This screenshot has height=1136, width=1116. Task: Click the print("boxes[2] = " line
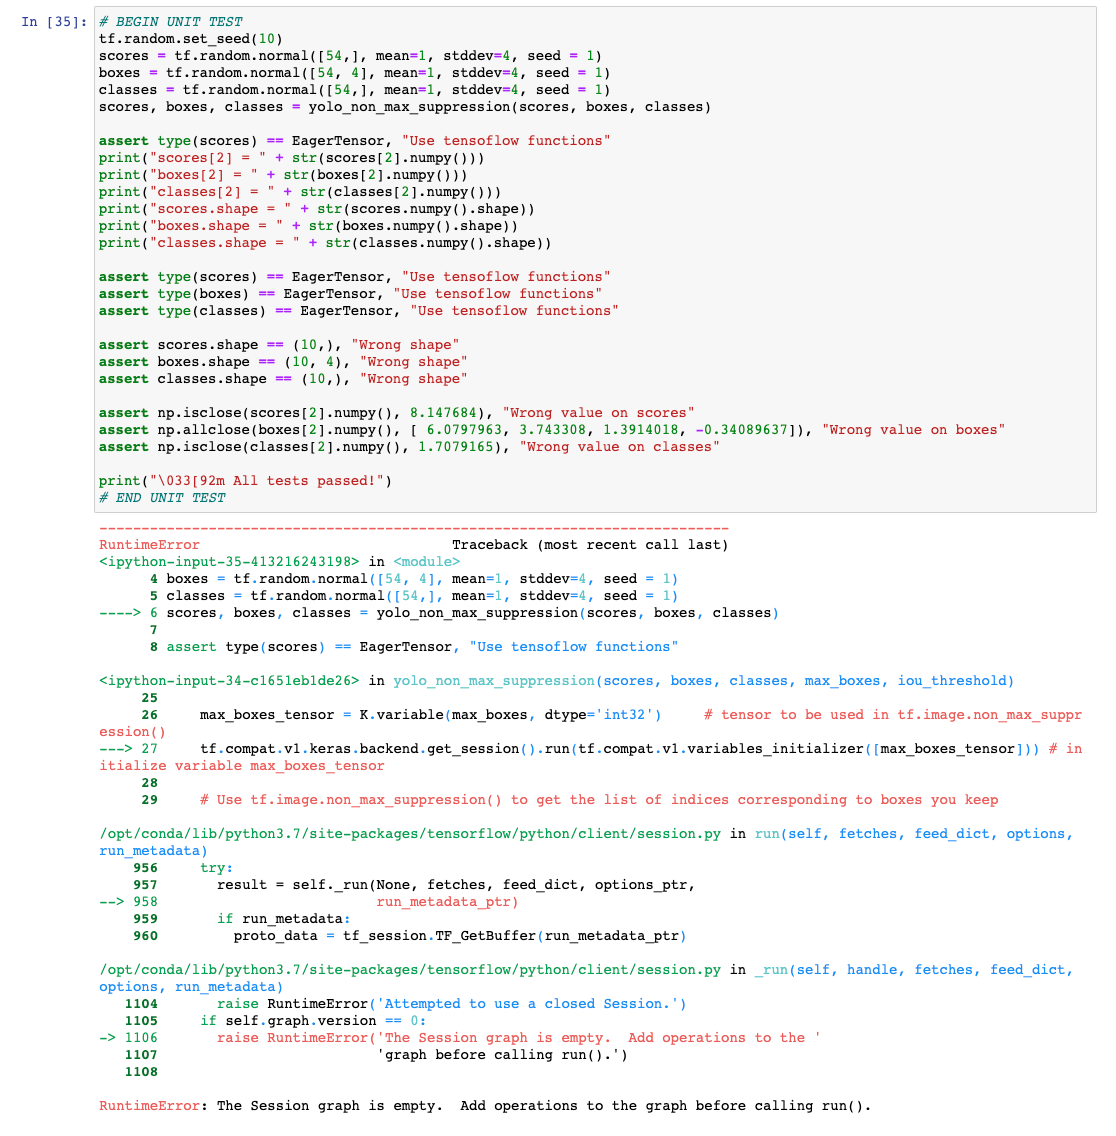coord(283,175)
